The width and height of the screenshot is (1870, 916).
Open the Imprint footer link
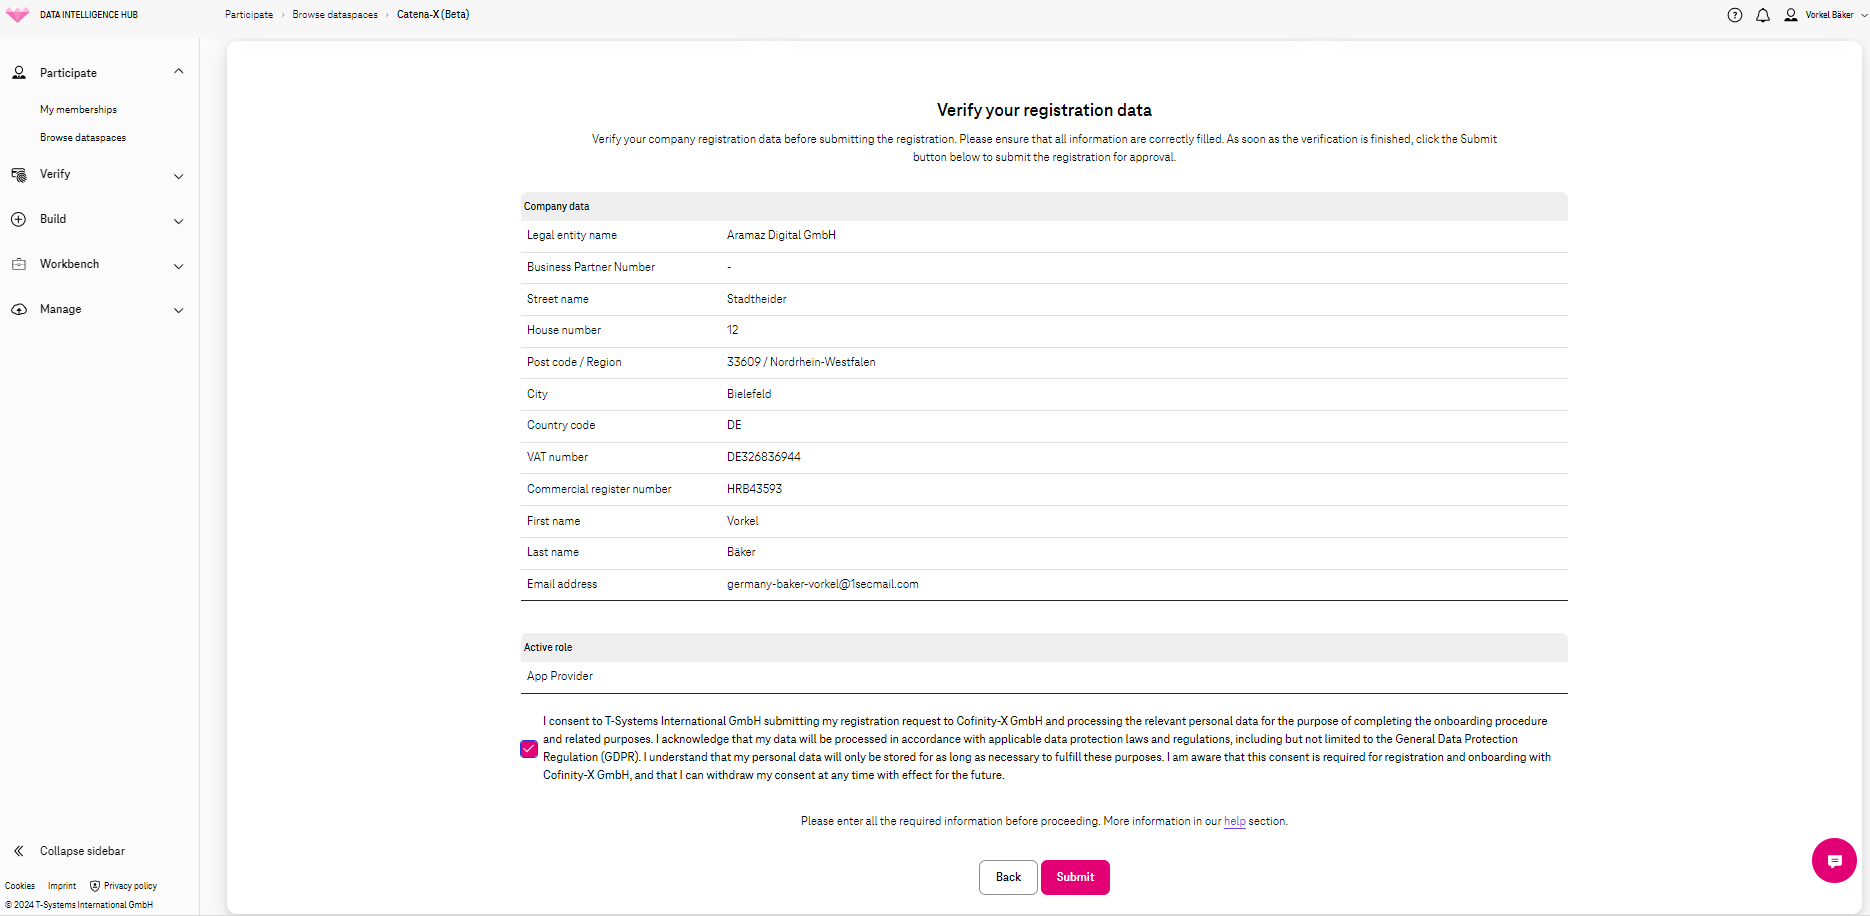[62, 886]
